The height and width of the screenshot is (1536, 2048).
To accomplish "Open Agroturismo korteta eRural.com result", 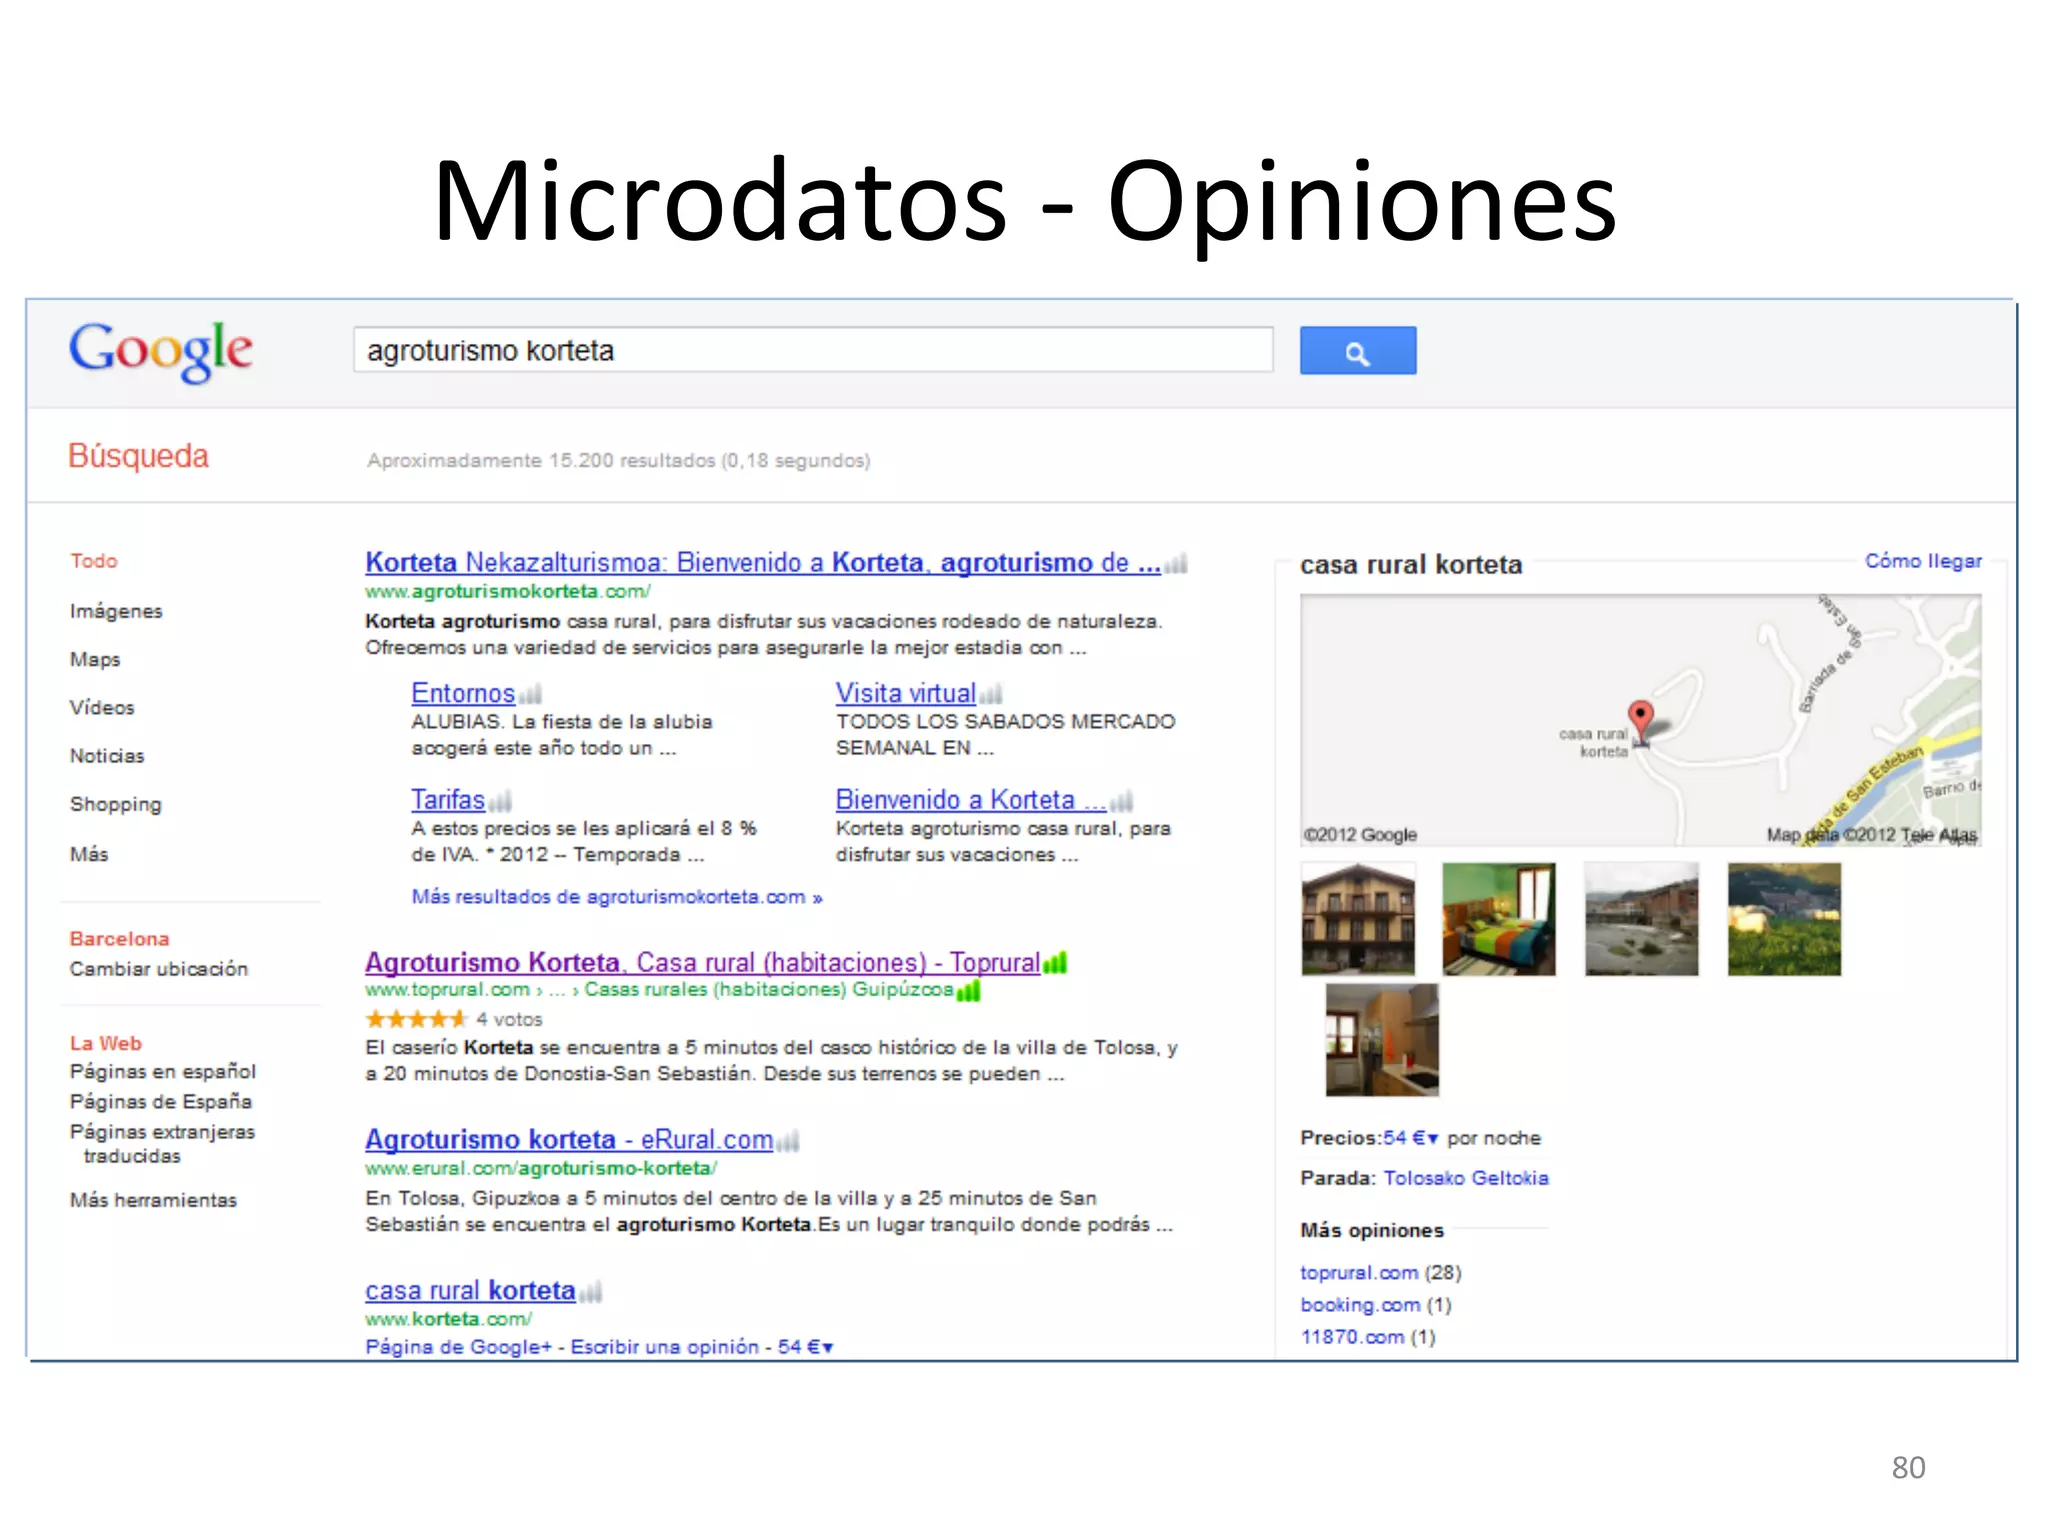I will click(569, 1140).
